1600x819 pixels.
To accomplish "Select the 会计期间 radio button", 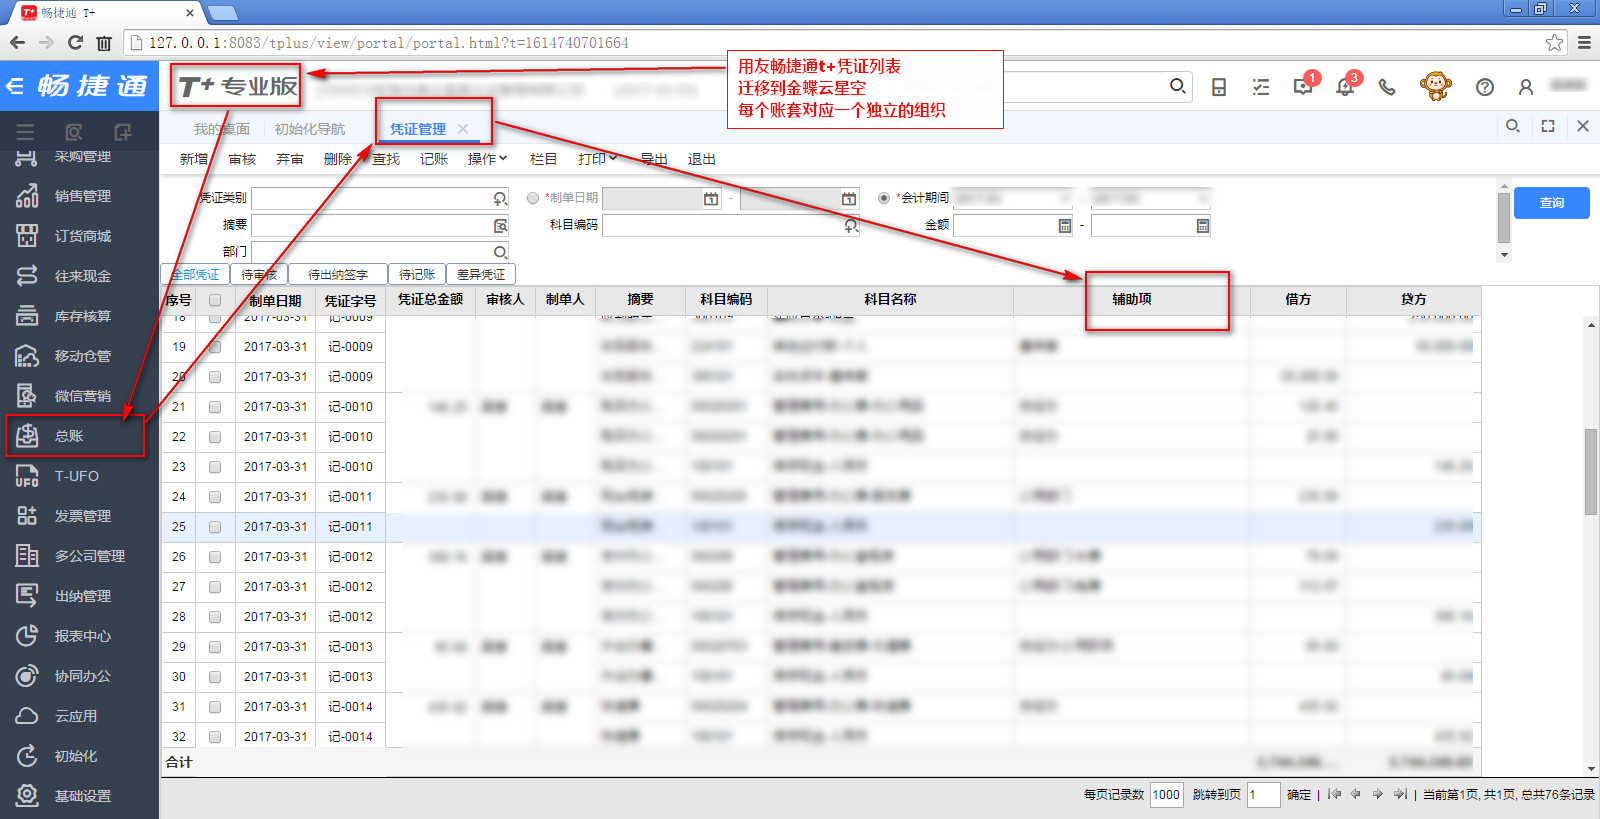I will (884, 198).
